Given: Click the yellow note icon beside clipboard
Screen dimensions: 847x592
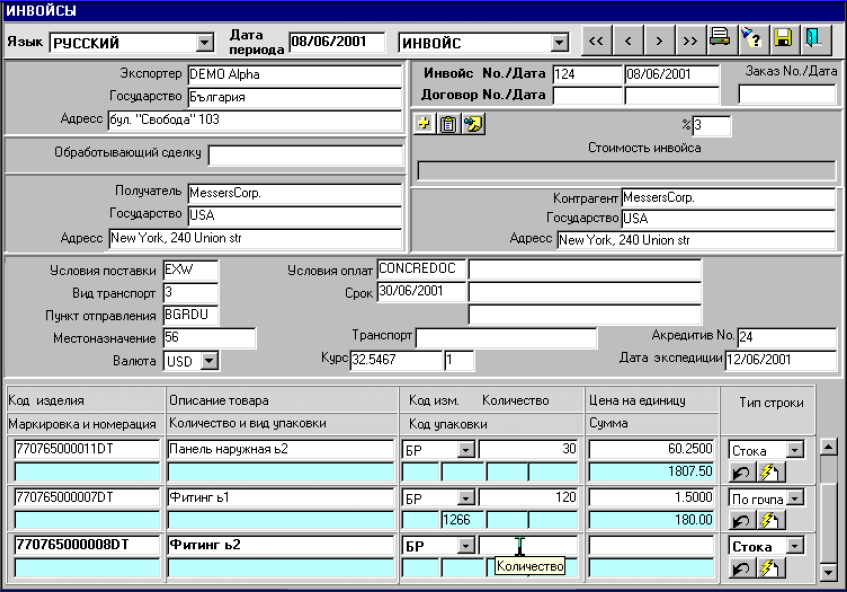Looking at the screenshot, I should 473,124.
